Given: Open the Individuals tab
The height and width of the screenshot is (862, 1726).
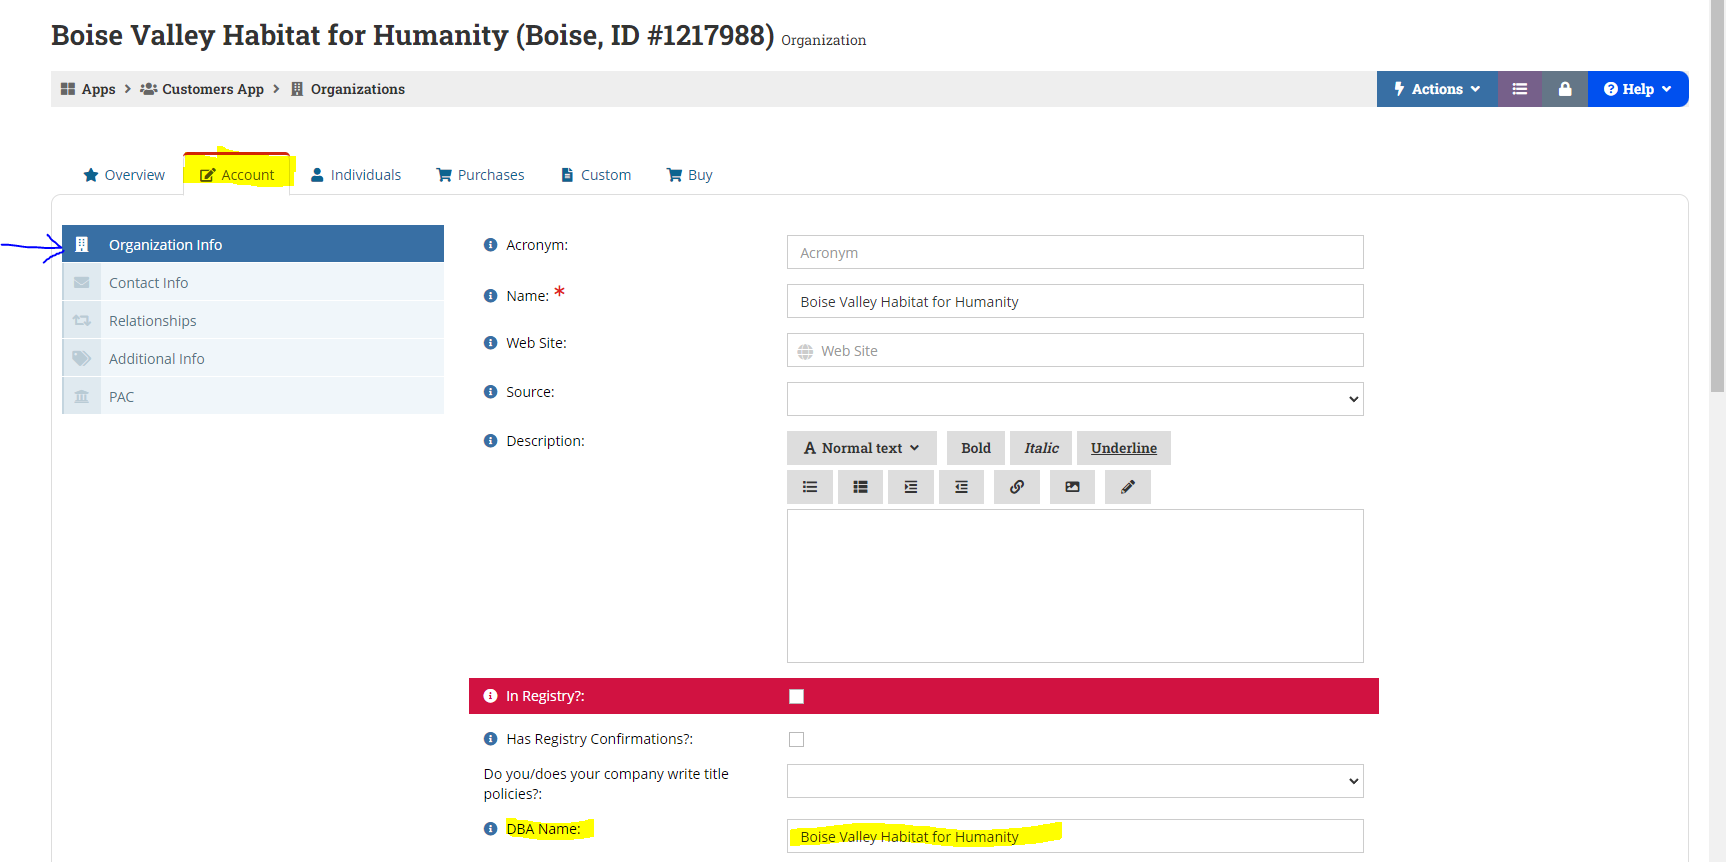Looking at the screenshot, I should pyautogui.click(x=356, y=175).
